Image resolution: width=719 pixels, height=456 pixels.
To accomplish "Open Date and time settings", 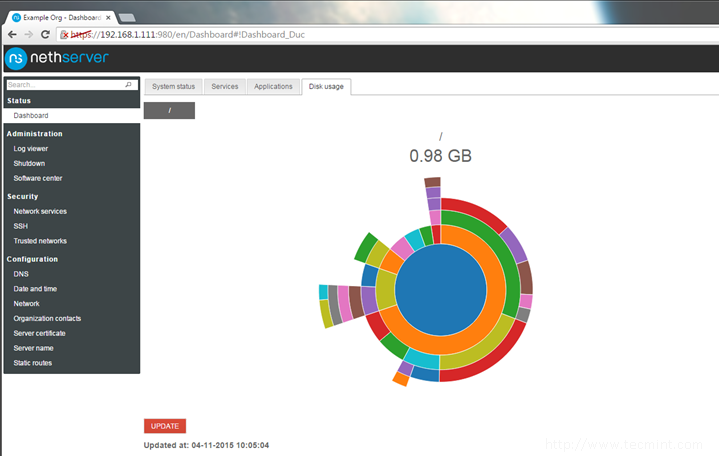I will pyautogui.click(x=35, y=289).
